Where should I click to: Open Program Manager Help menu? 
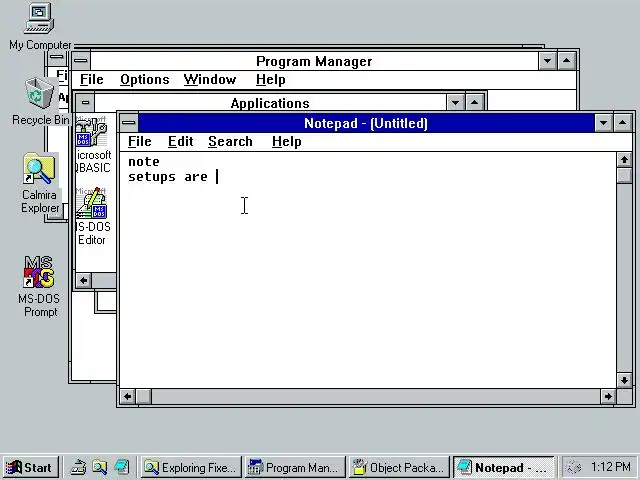point(271,80)
